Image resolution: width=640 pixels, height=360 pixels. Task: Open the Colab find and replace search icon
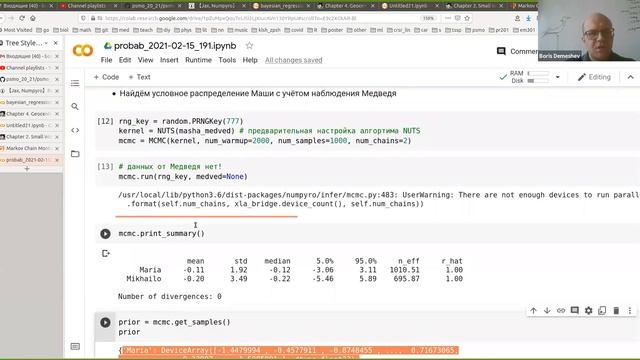click(x=75, y=107)
